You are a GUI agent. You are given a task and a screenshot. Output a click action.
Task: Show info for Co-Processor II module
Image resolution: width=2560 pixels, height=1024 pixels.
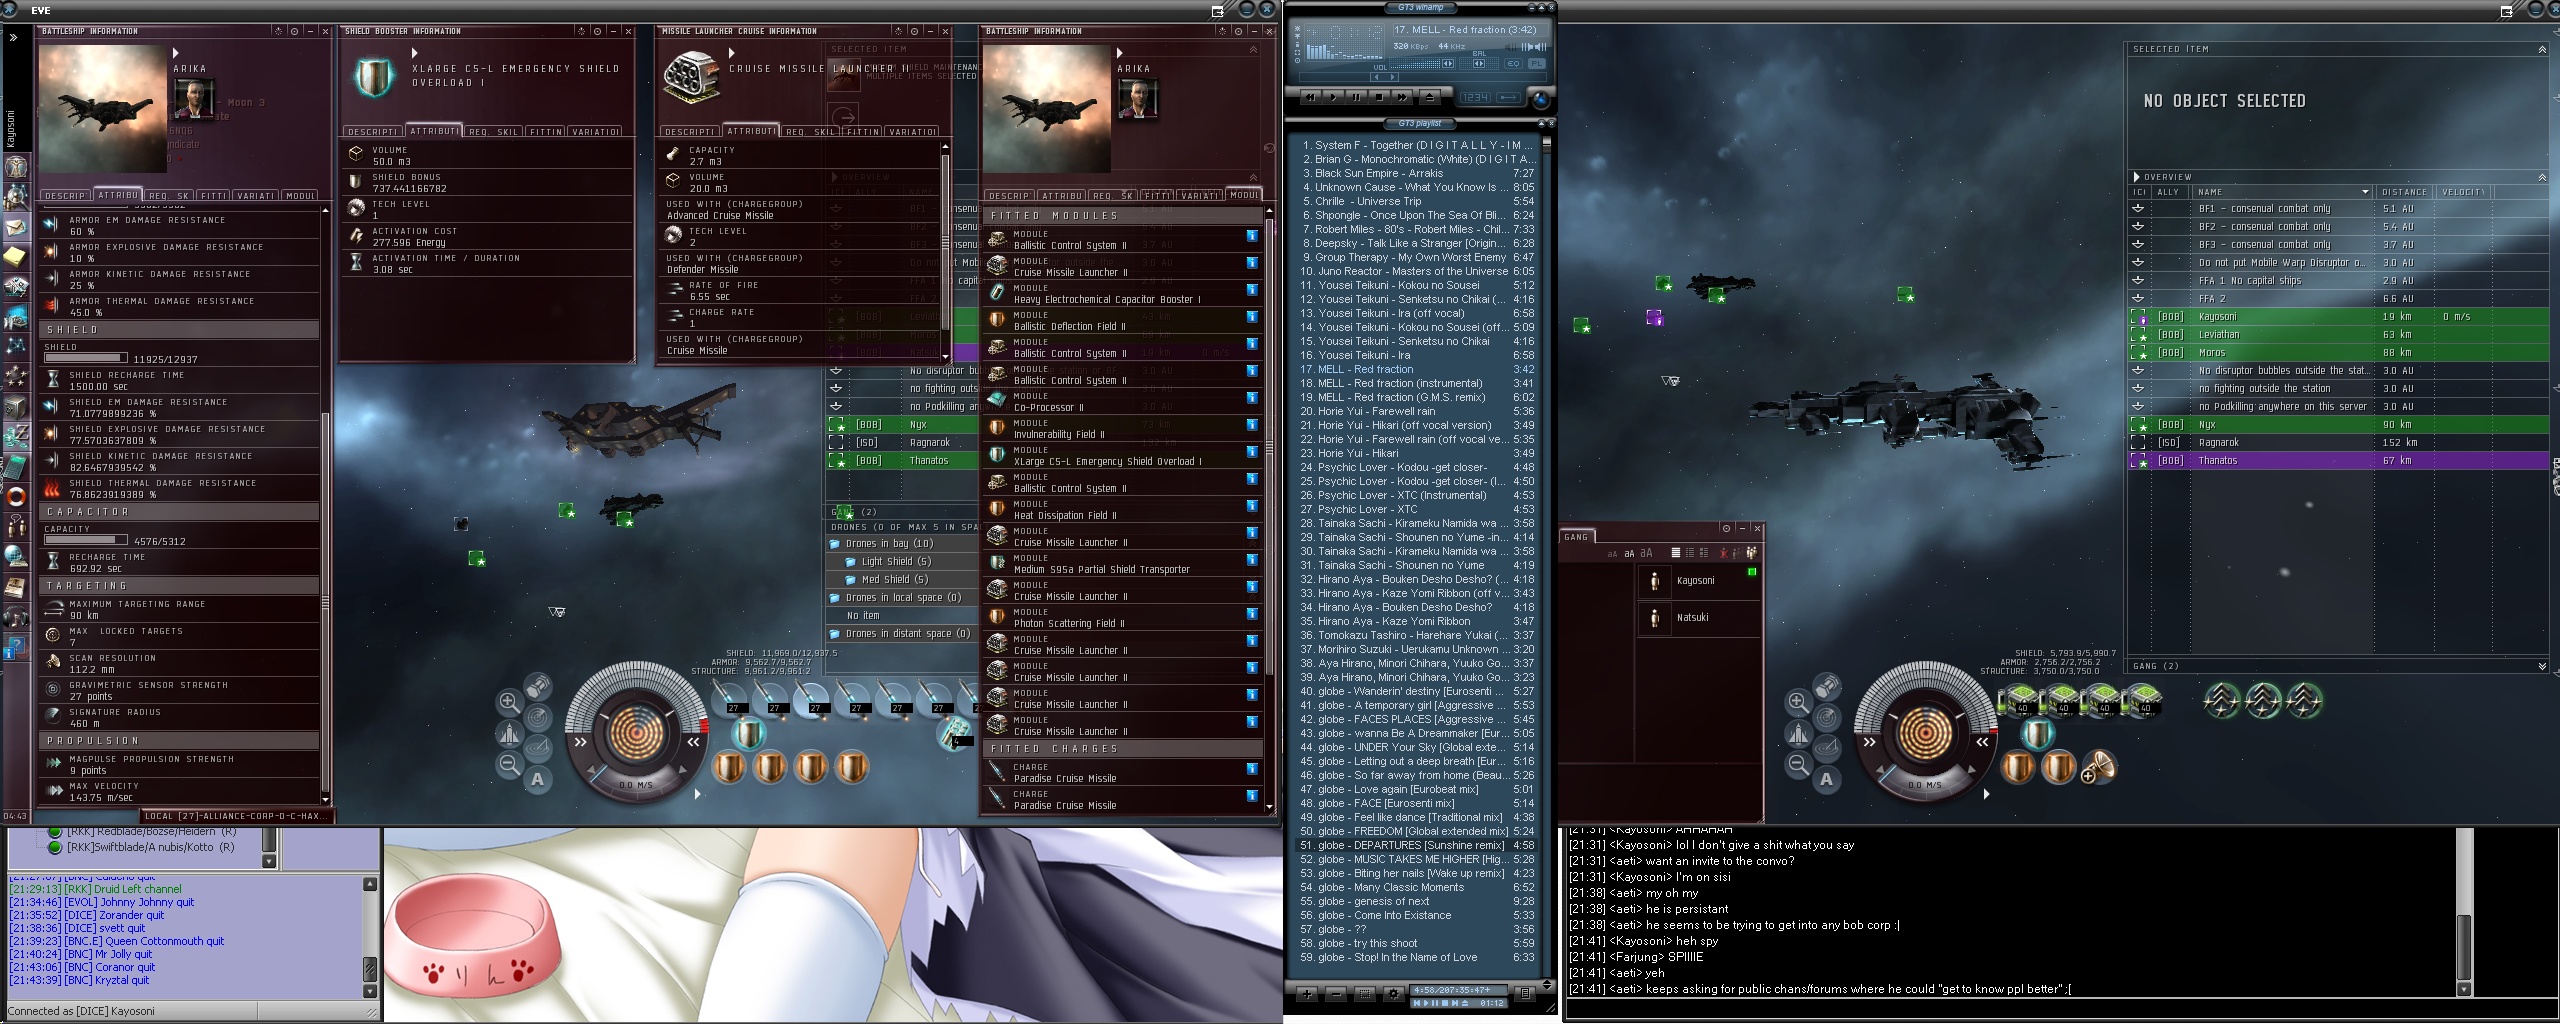pos(1252,398)
